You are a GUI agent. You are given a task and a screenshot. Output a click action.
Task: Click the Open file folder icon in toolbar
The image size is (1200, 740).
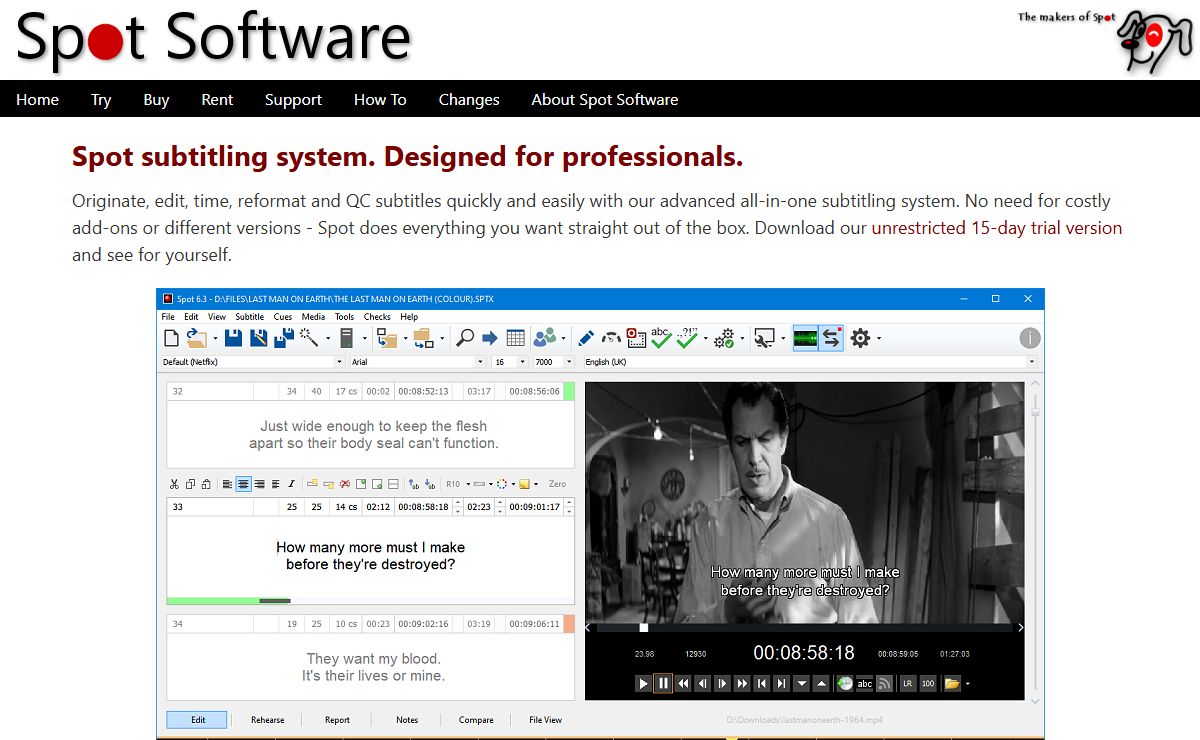pyautogui.click(x=197, y=338)
